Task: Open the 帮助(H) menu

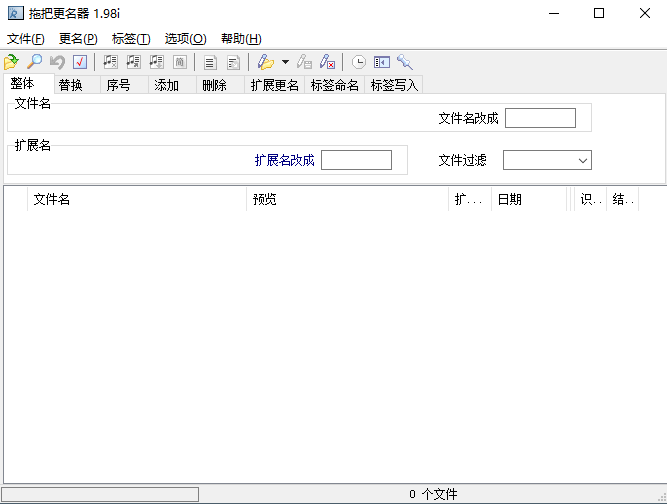Action: 241,39
